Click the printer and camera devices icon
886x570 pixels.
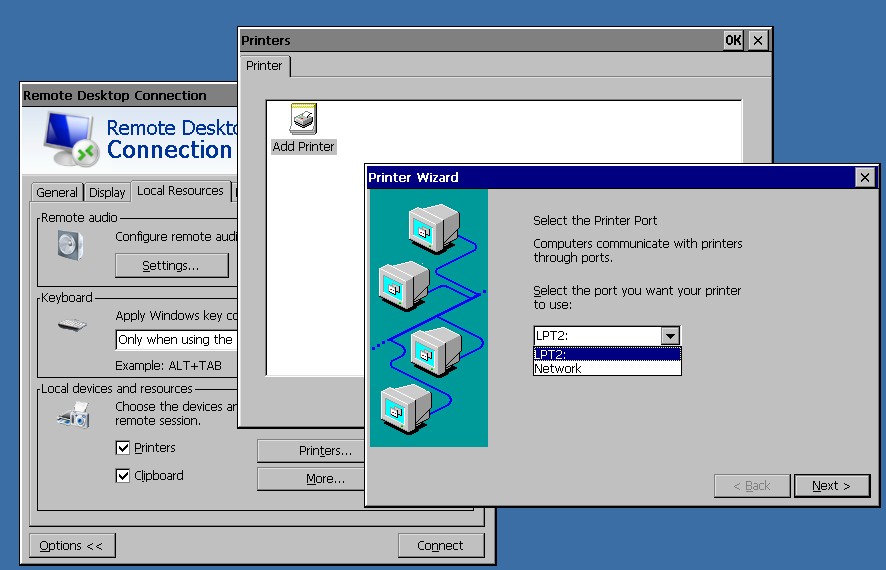(73, 415)
